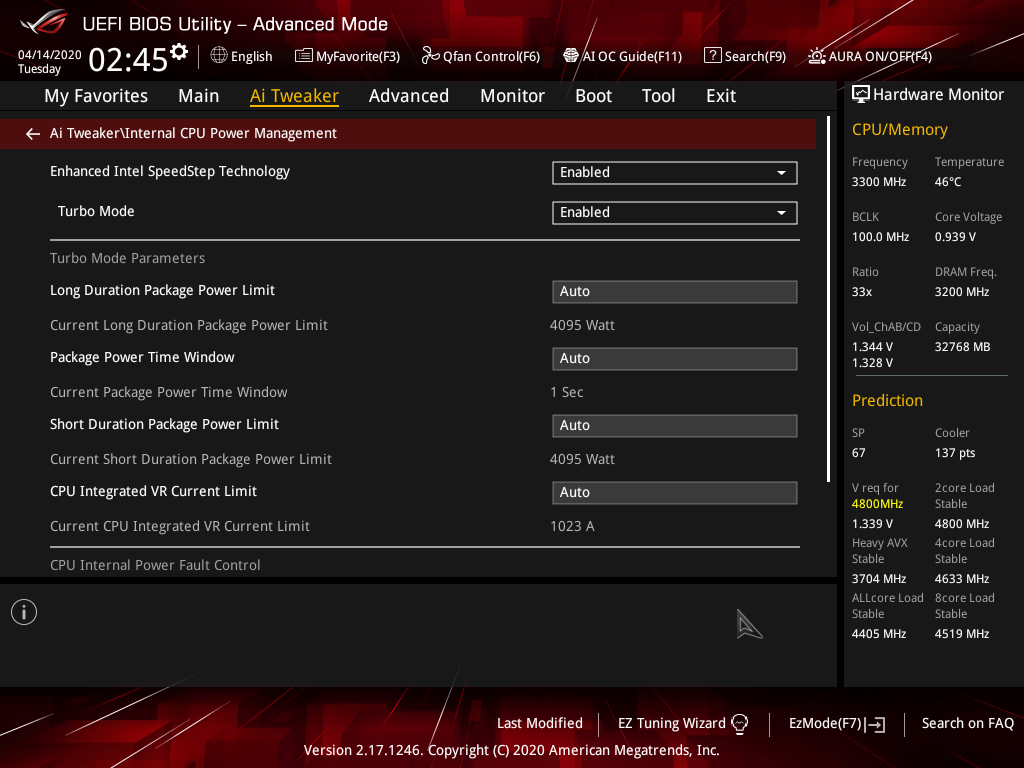Viewport: 1024px width, 768px height.
Task: Click the 1 Sec time window value
Action: 567,392
